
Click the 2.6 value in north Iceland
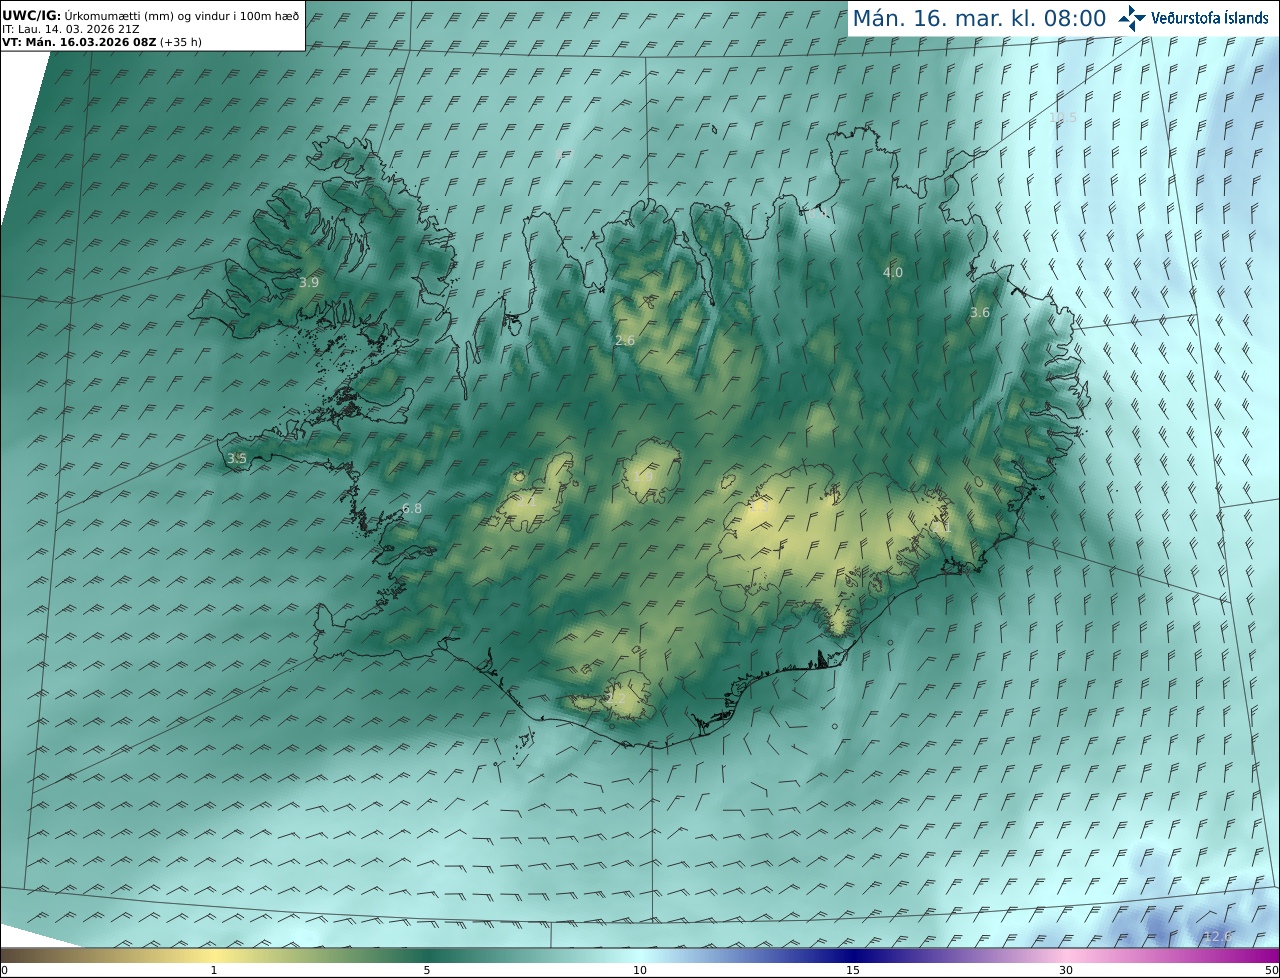pyautogui.click(x=625, y=341)
